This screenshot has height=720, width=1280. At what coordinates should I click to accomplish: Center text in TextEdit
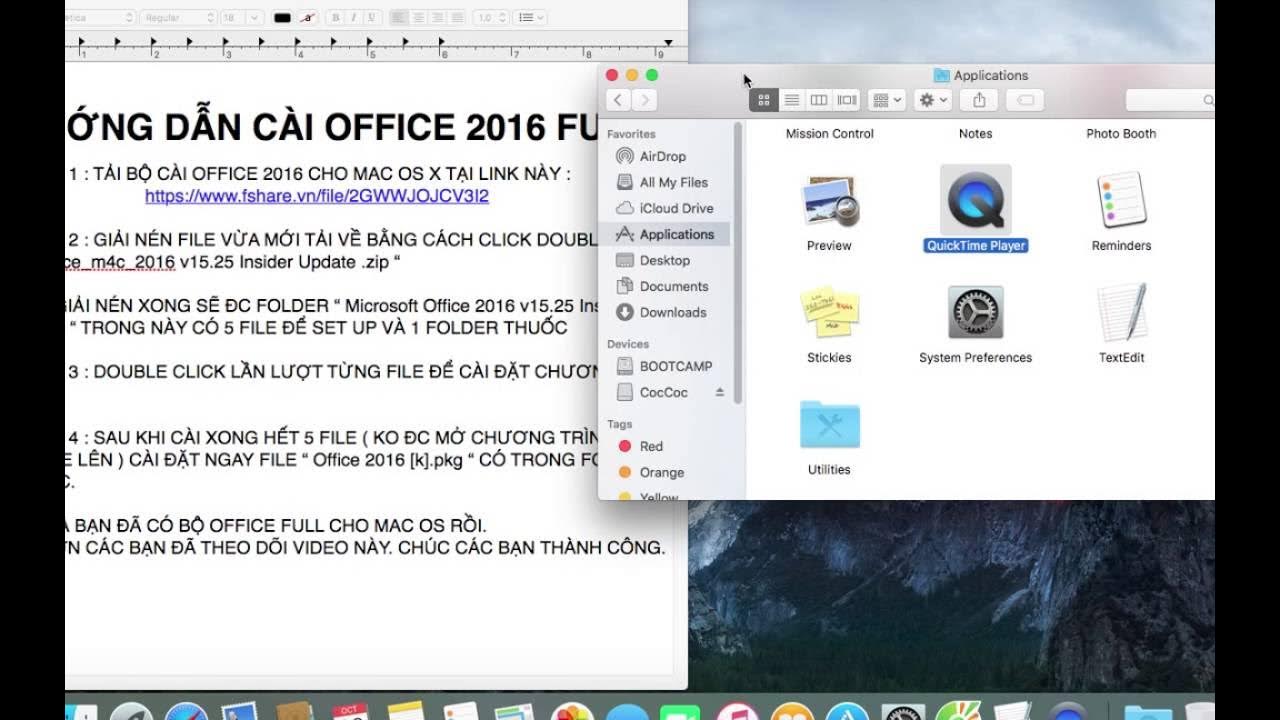pyautogui.click(x=417, y=18)
